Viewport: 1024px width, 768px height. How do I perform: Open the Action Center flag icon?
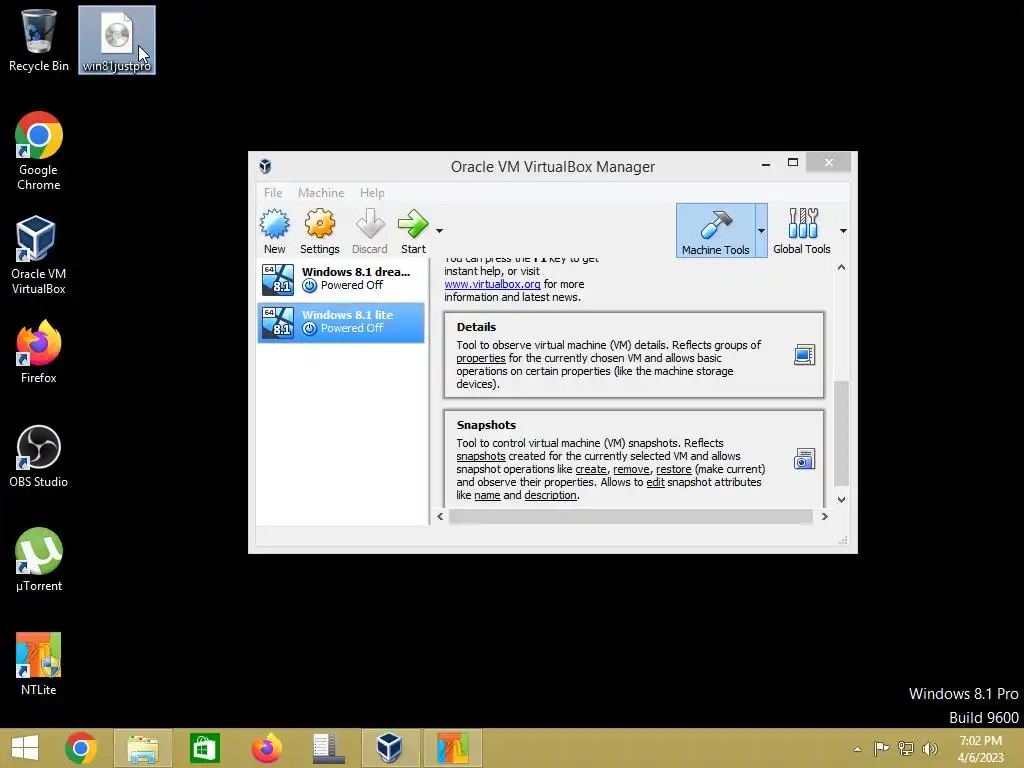[x=882, y=748]
